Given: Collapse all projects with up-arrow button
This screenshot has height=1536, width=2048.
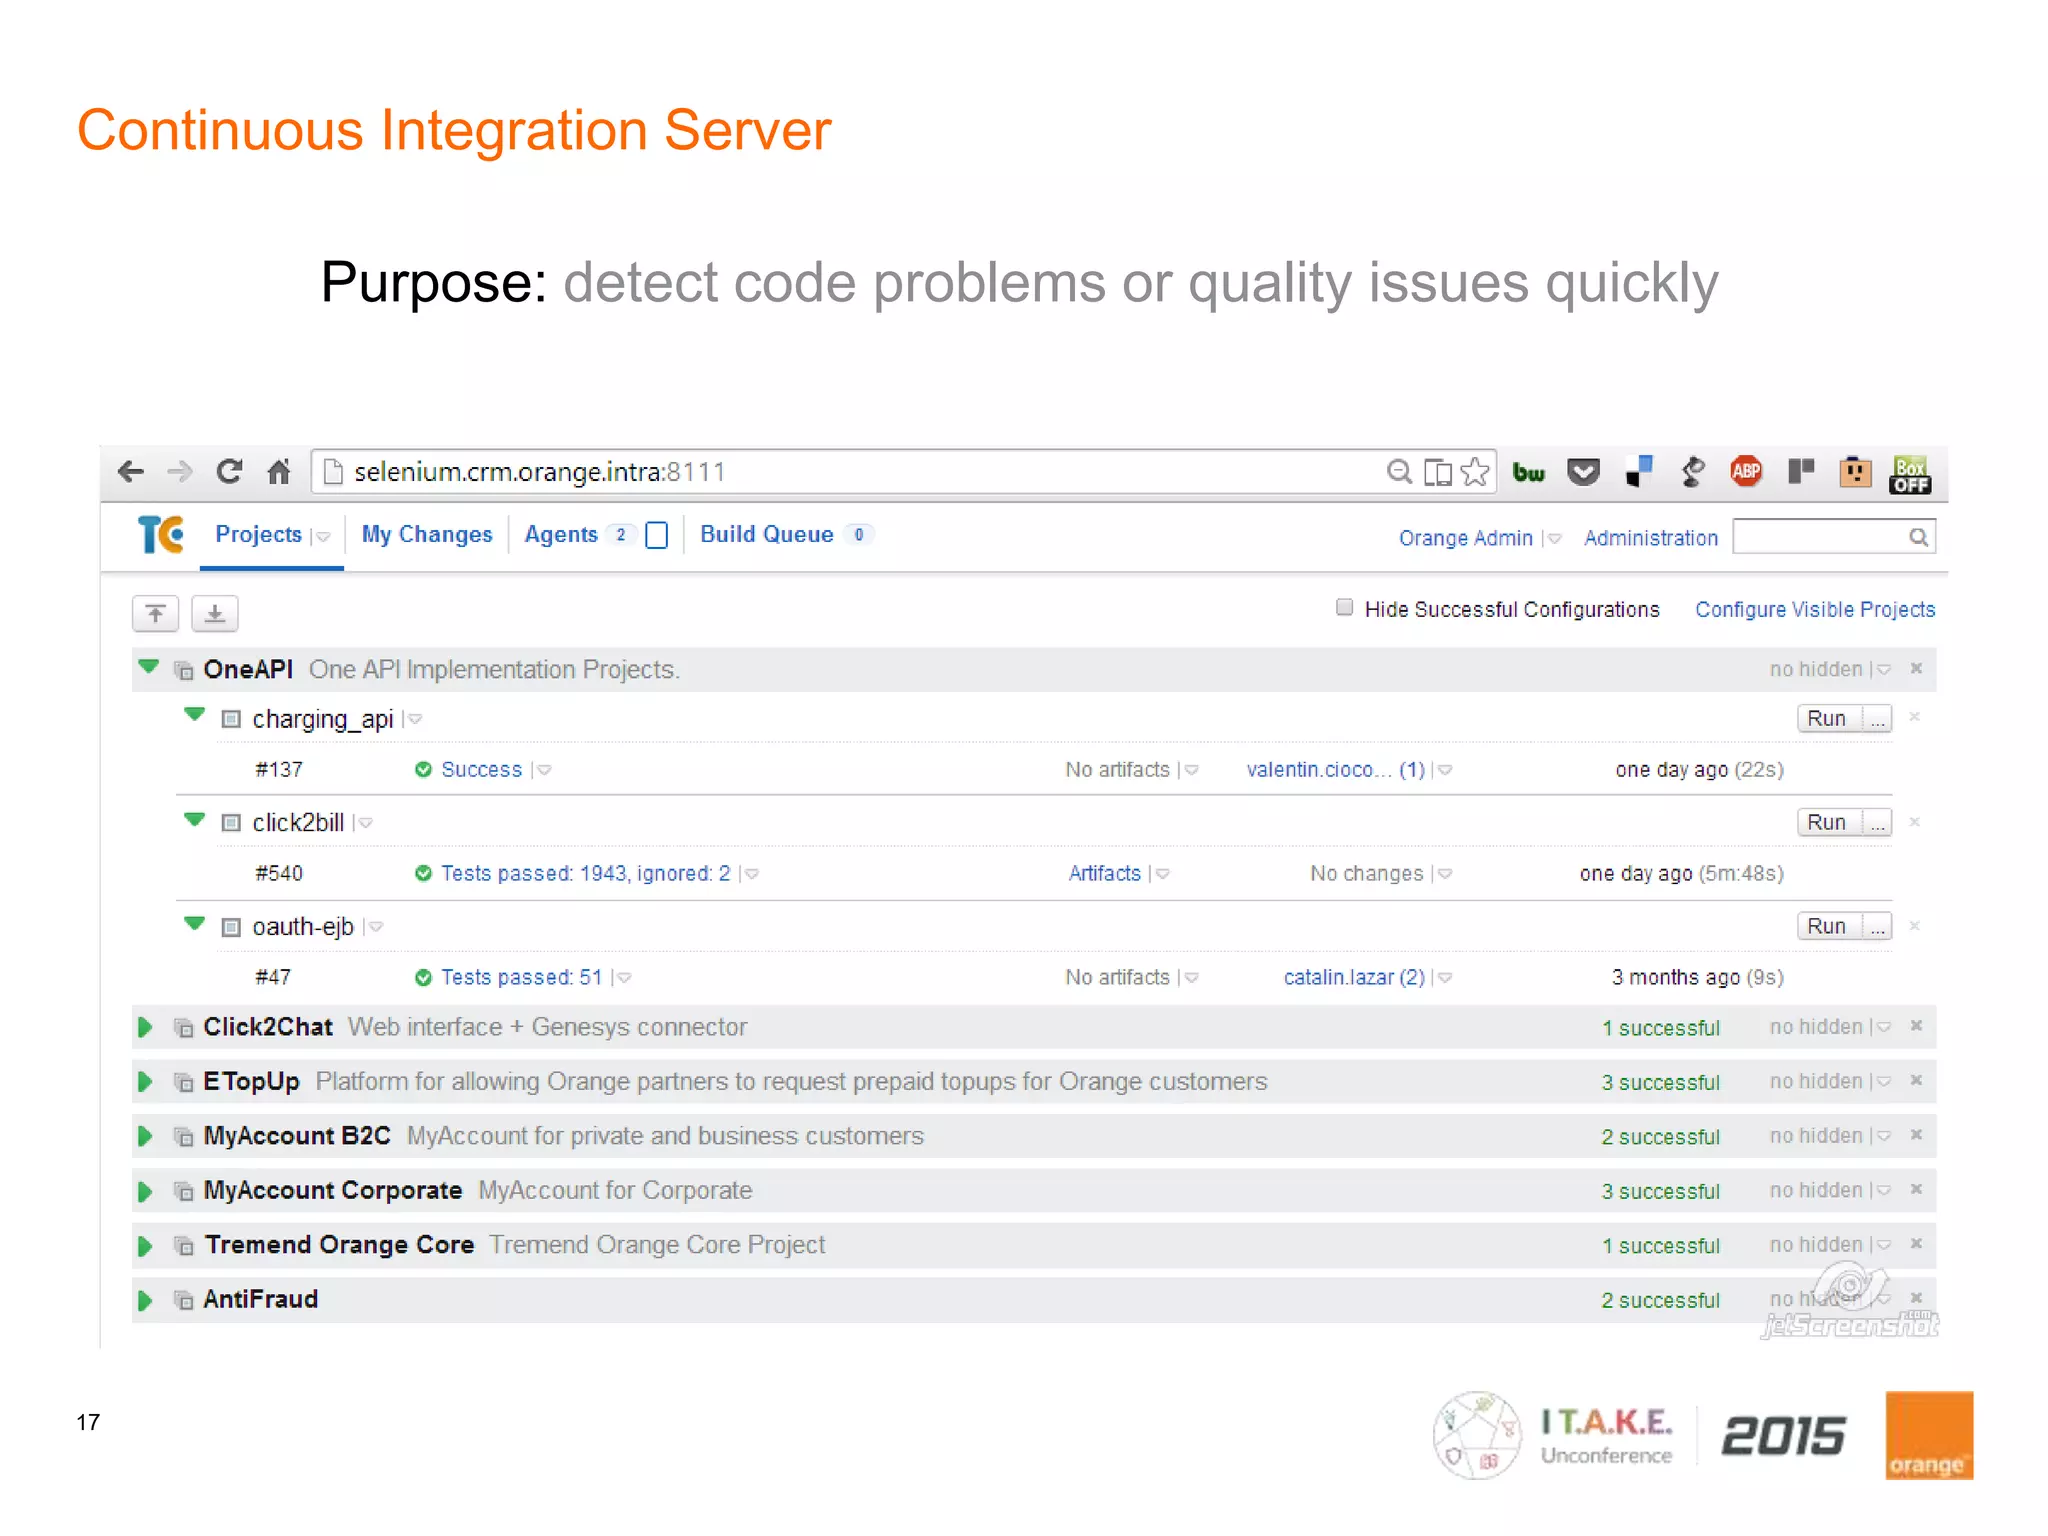Looking at the screenshot, I should (x=155, y=613).
